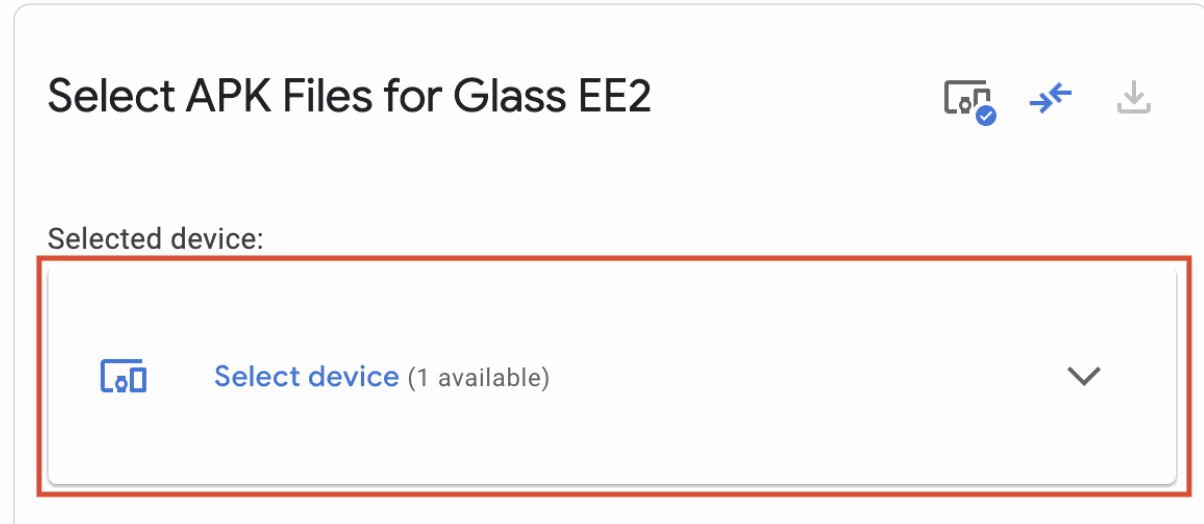
Task: Click the word "Select" at heading start
Action: (108, 98)
